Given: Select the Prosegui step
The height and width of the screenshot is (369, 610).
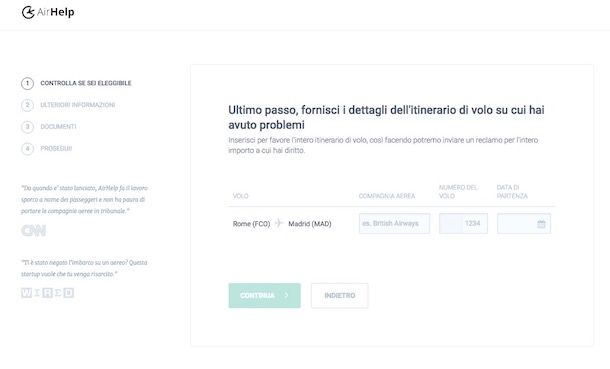Looking at the screenshot, I should (x=56, y=149).
